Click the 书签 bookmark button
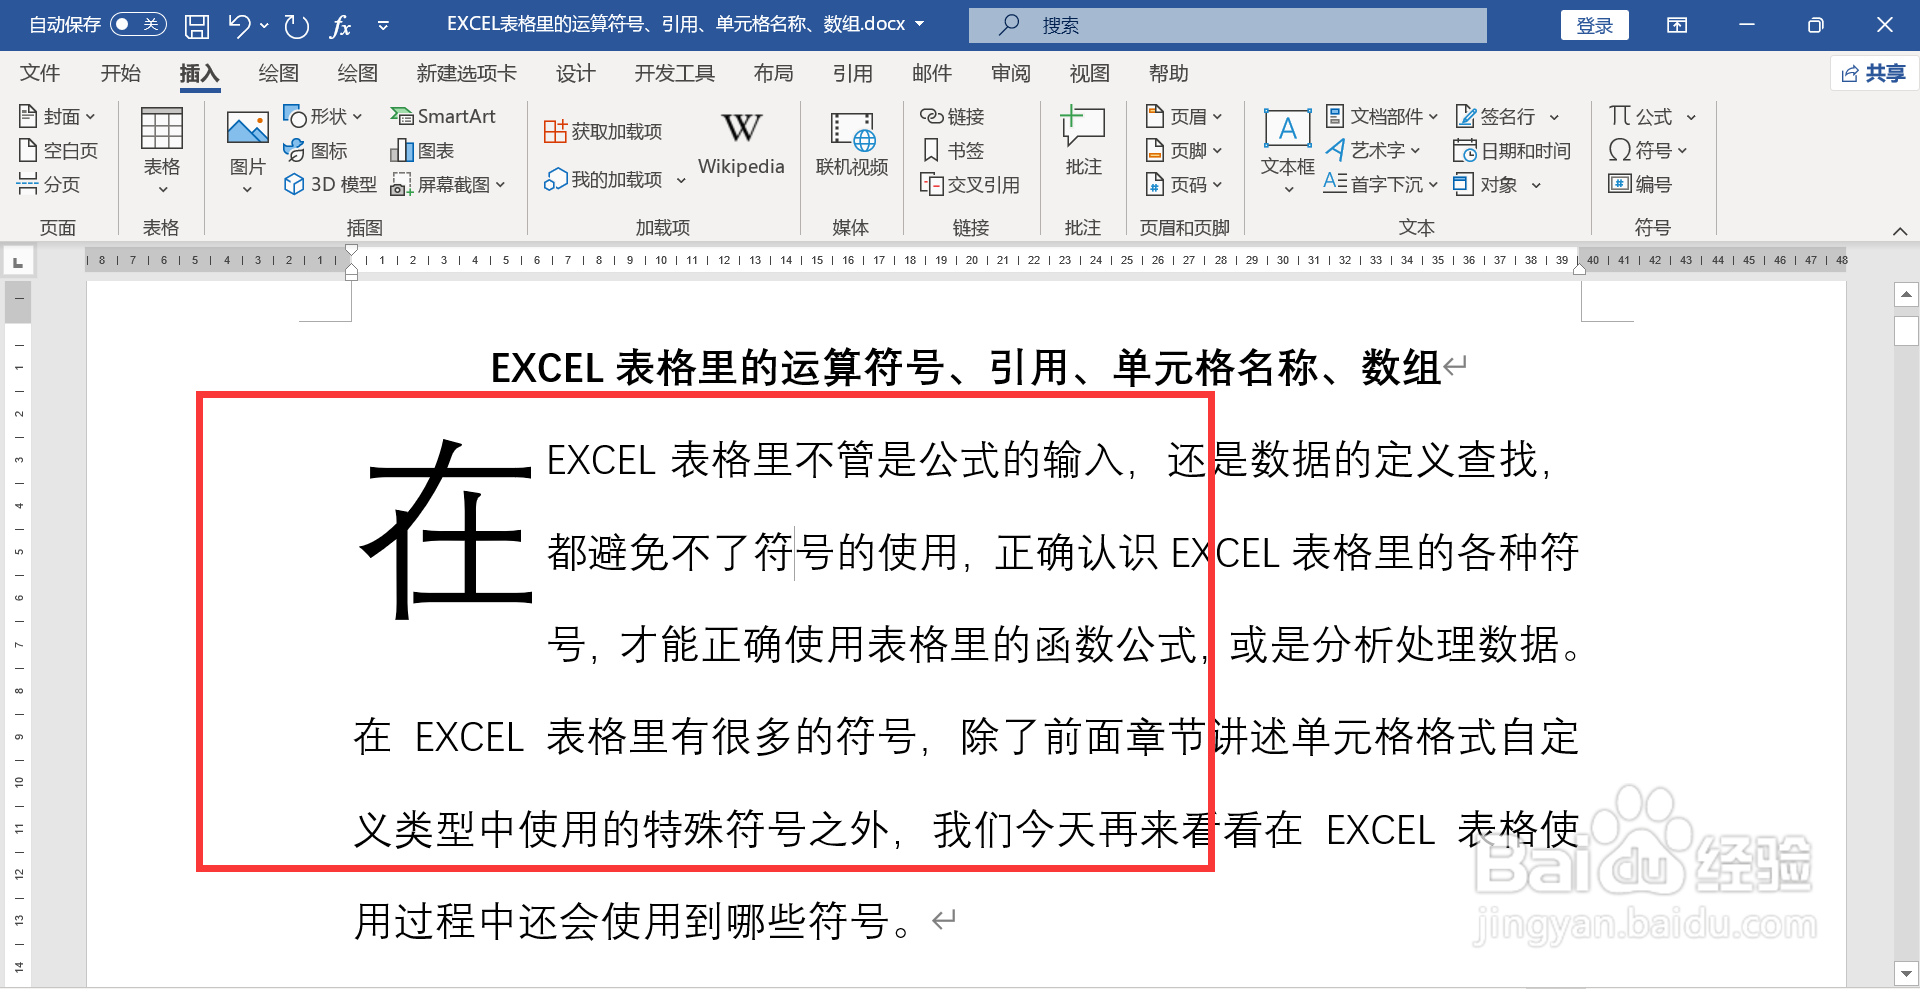Image resolution: width=1920 pixels, height=989 pixels. (952, 150)
